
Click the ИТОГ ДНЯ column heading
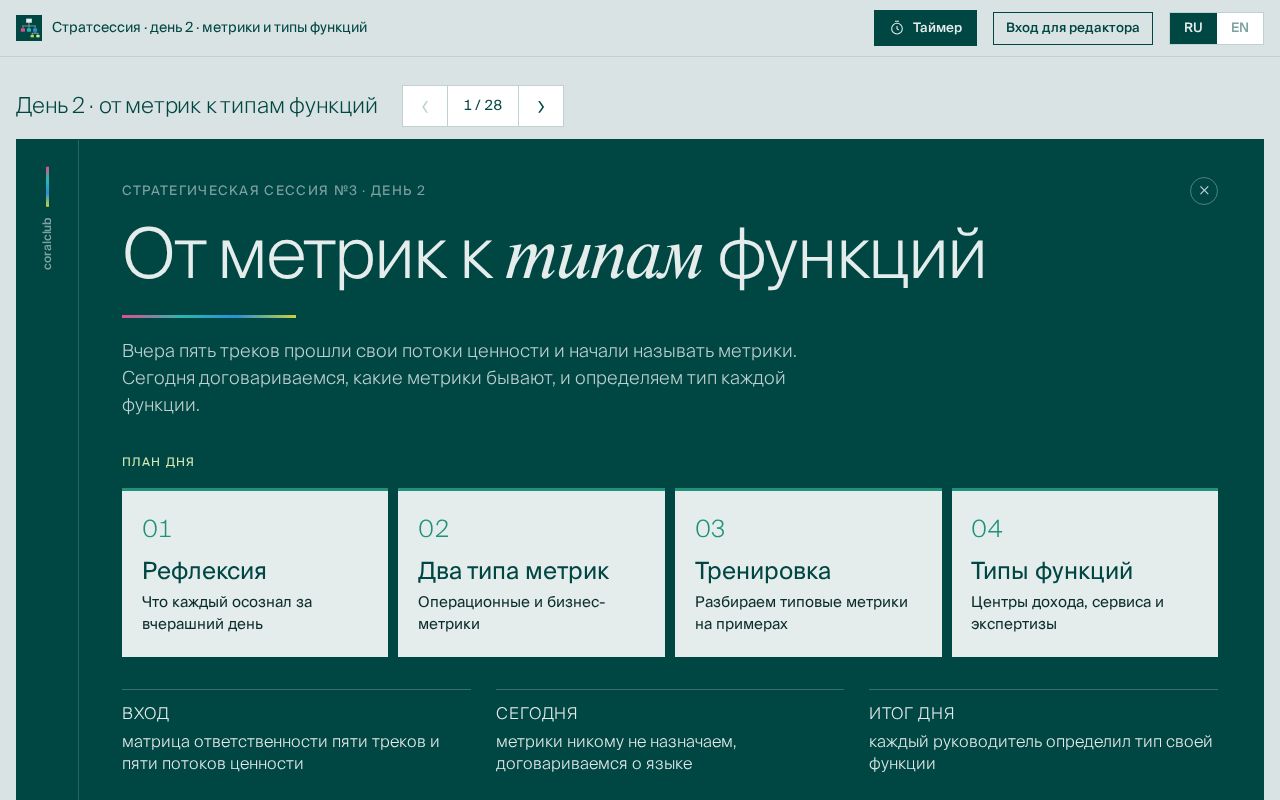coord(912,714)
